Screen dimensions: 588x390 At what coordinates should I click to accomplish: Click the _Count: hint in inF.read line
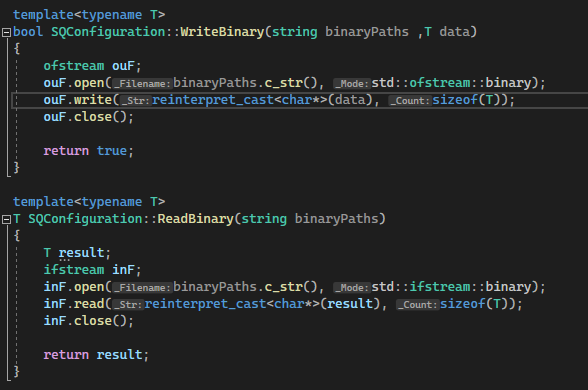(x=417, y=304)
